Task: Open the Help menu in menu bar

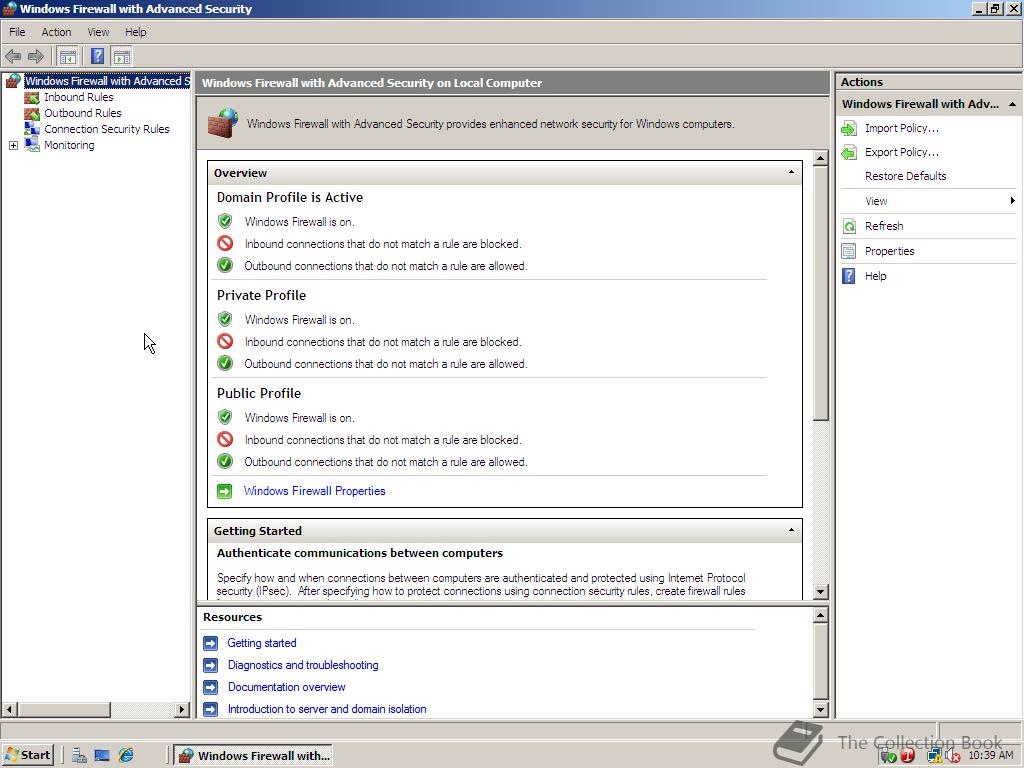Action: 136,32
